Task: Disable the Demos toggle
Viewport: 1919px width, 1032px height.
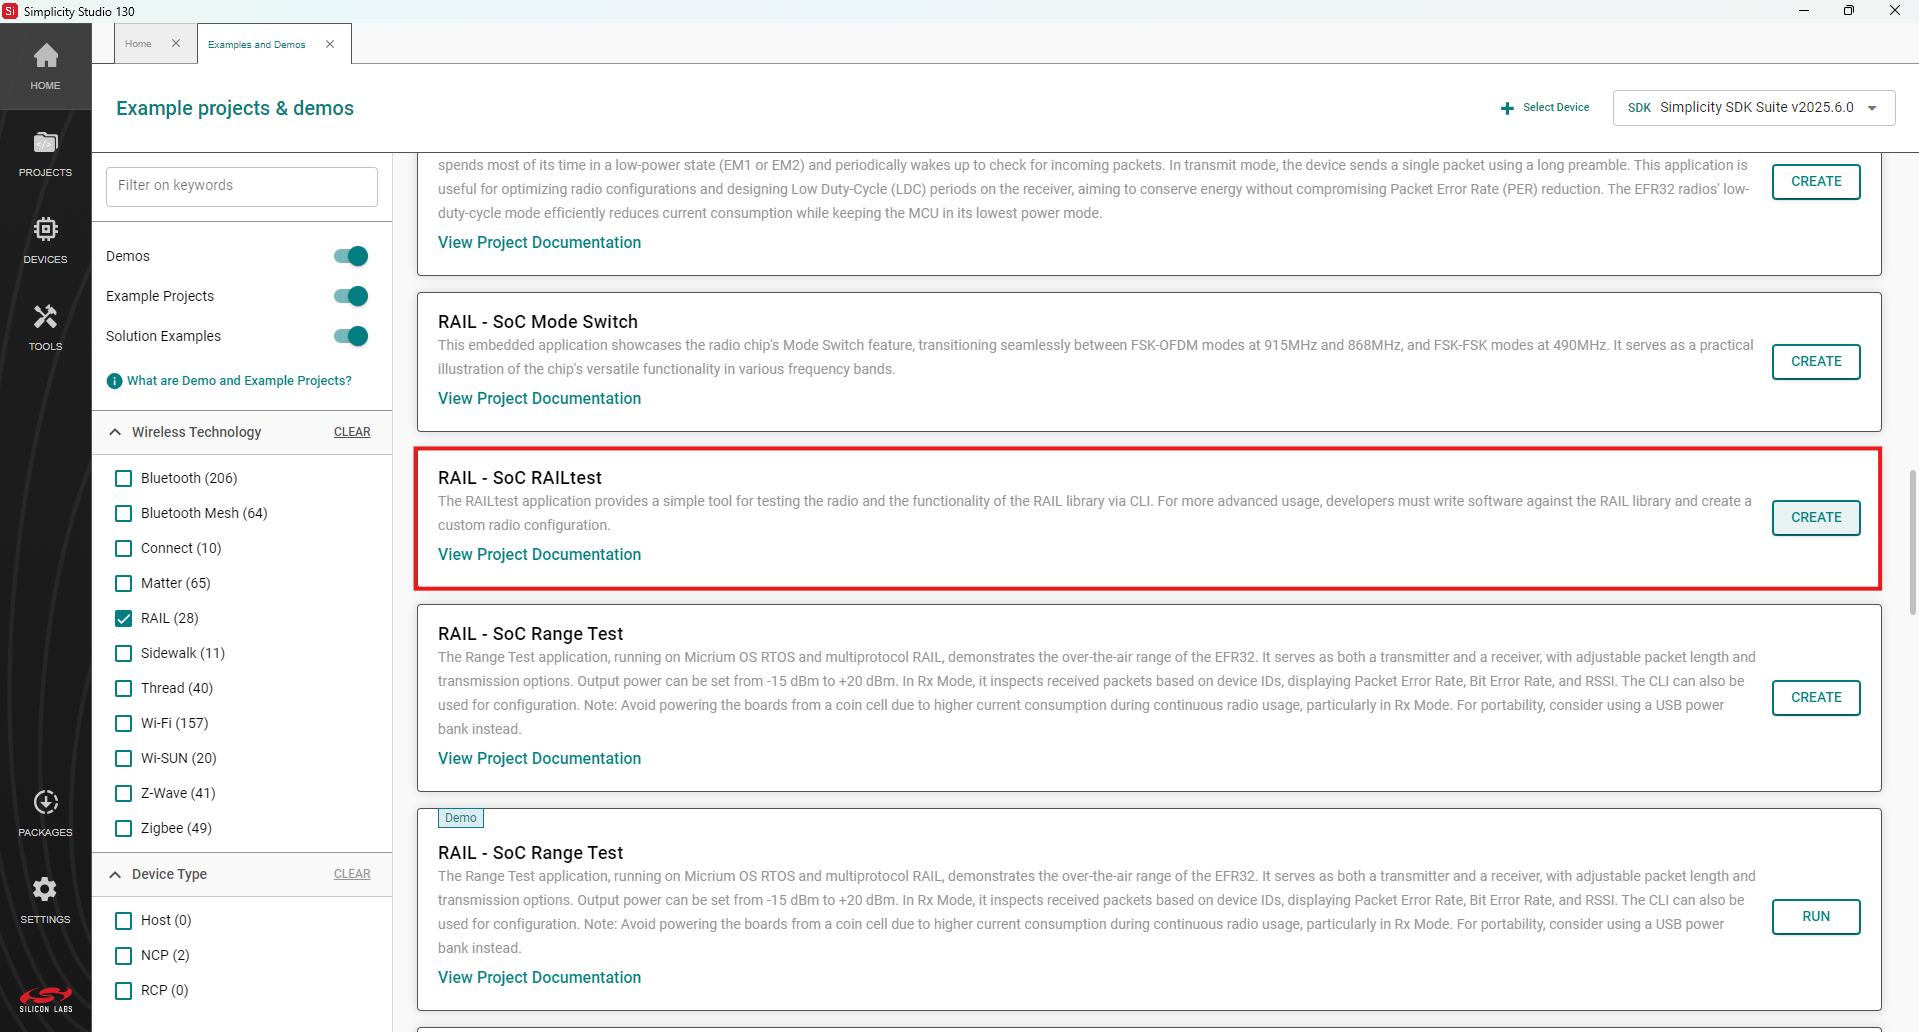Action: 351,256
